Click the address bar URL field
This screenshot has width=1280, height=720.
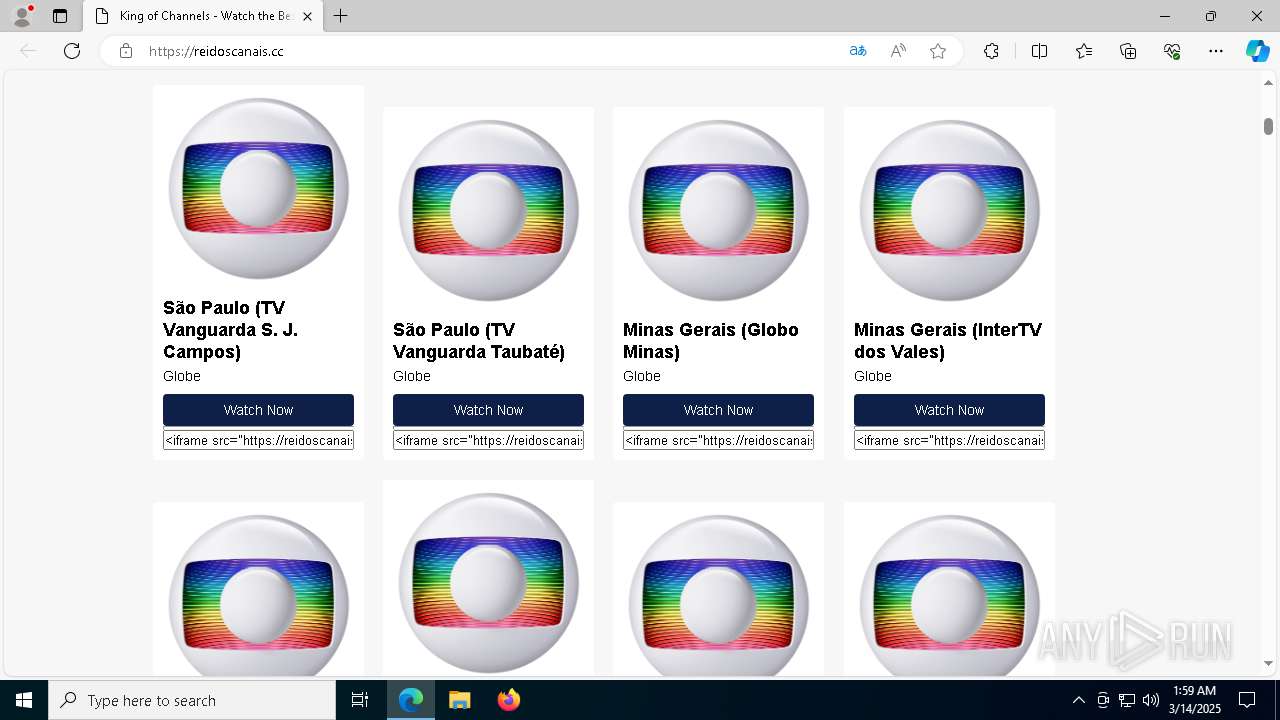(490, 51)
